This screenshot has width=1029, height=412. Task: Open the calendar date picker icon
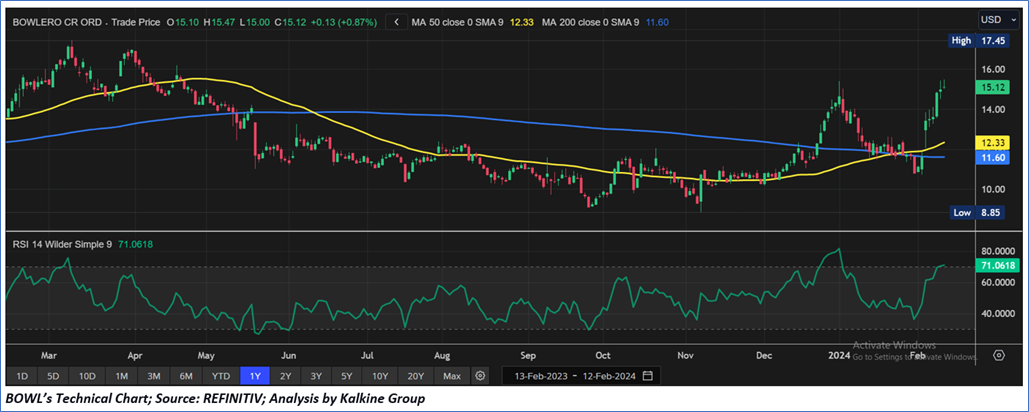(648, 376)
